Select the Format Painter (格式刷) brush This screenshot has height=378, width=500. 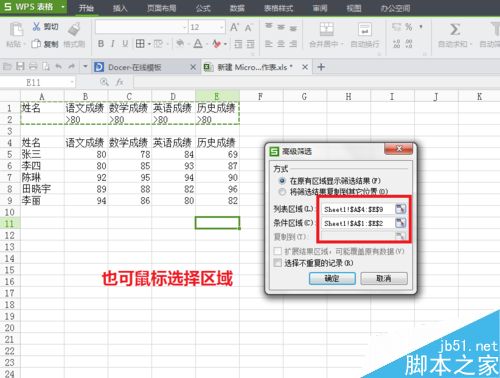pyautogui.click(x=74, y=29)
